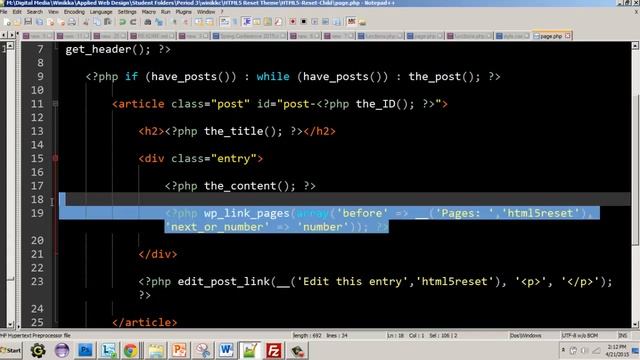Switch to FileZilla in the taskbar
Image resolution: width=640 pixels, height=360 pixels.
[273, 350]
